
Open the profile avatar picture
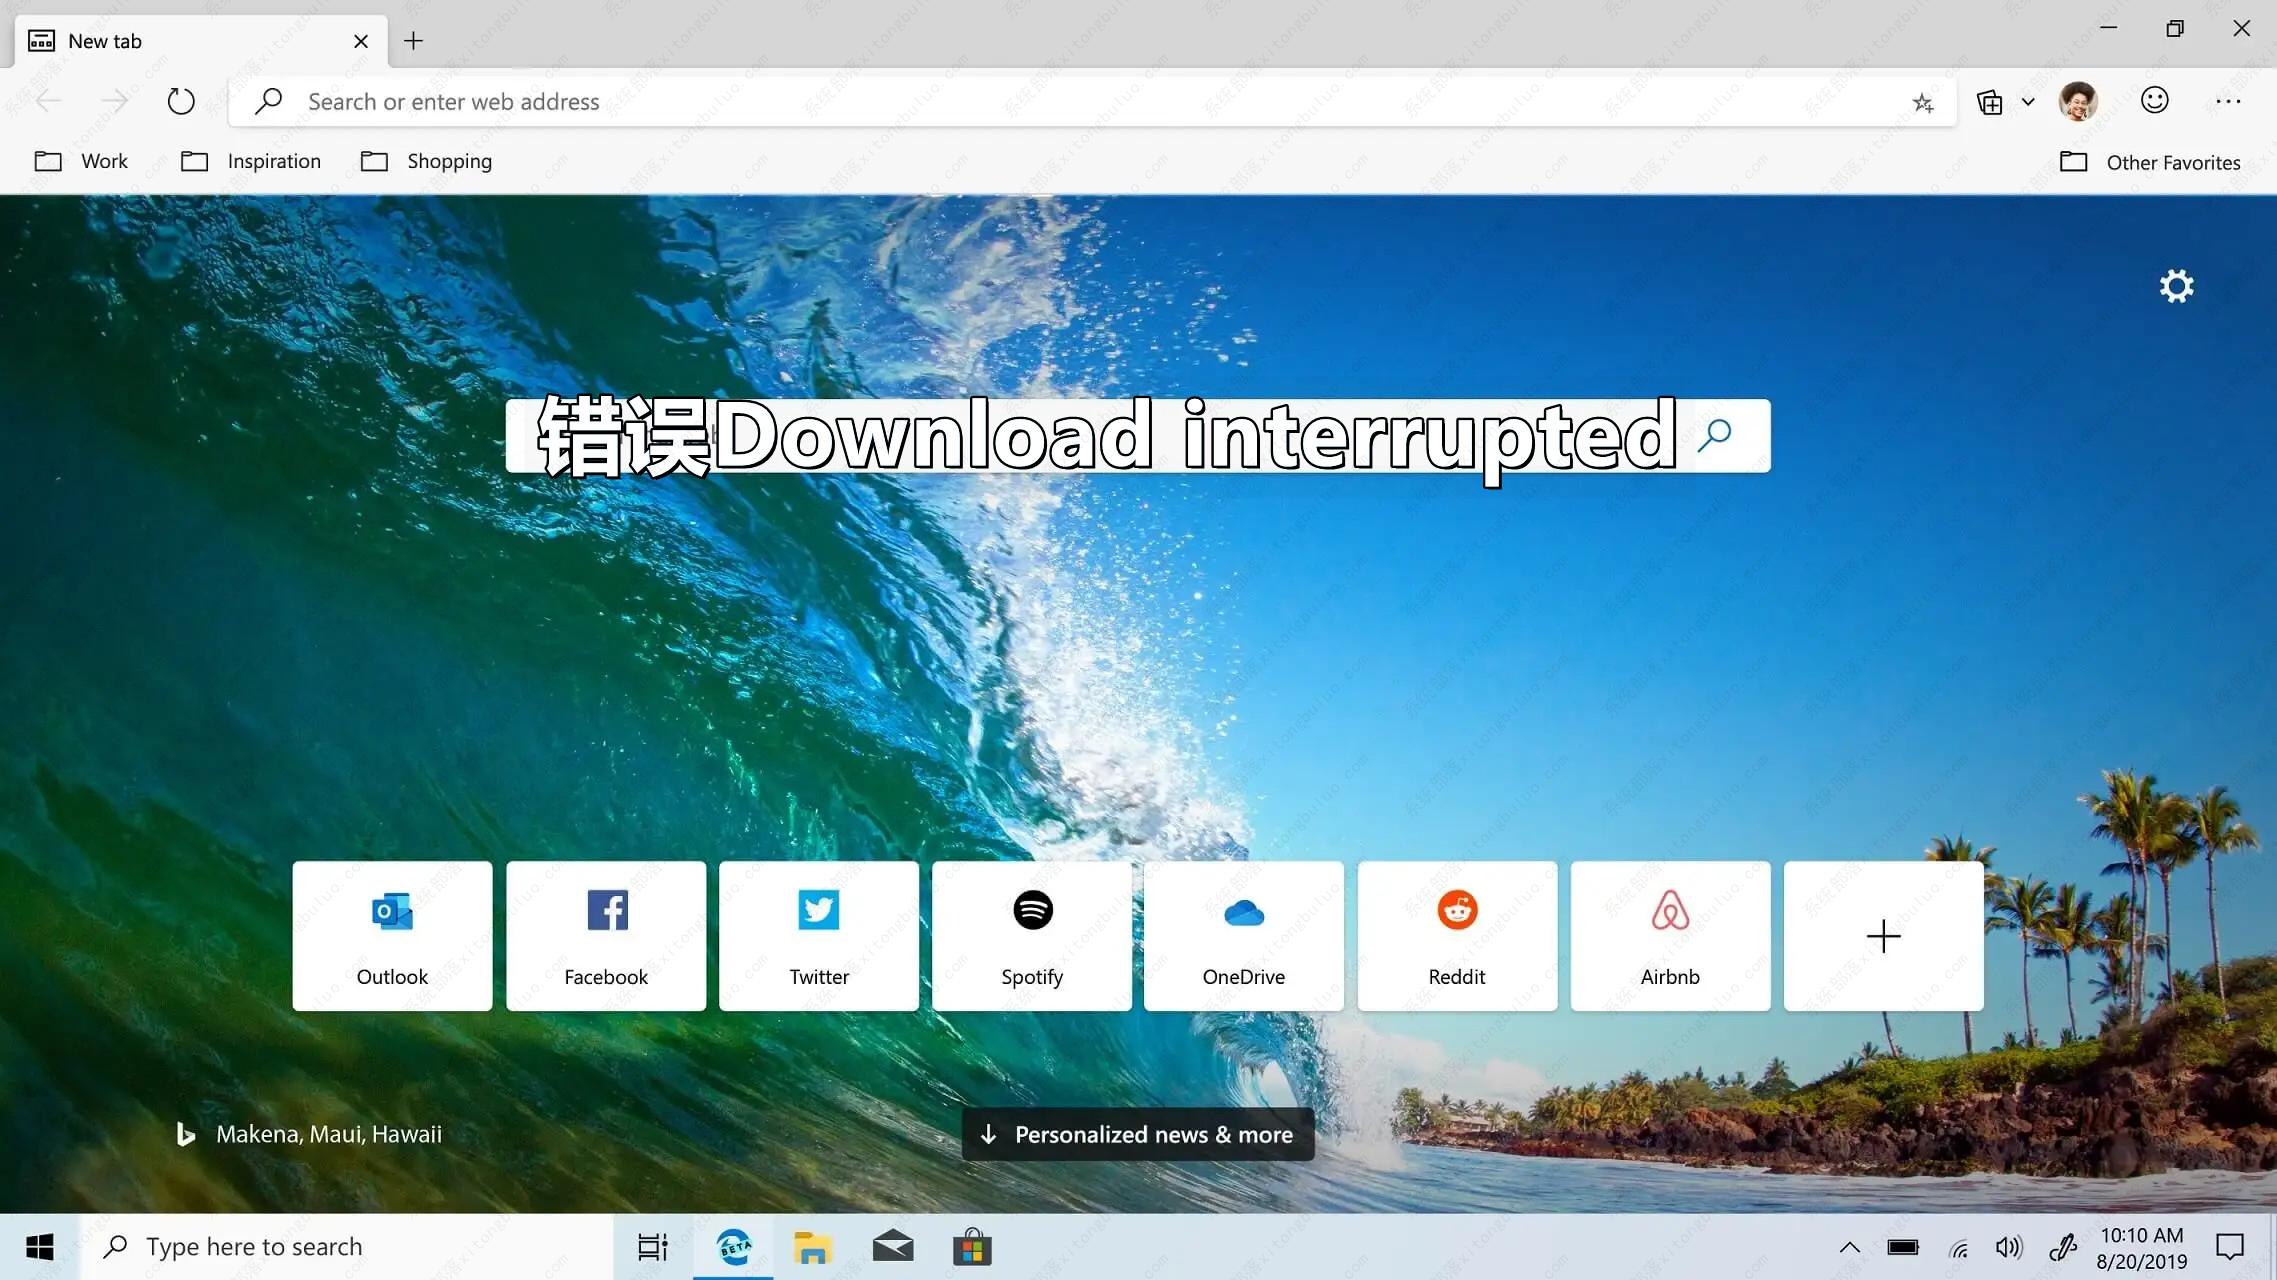click(2078, 101)
